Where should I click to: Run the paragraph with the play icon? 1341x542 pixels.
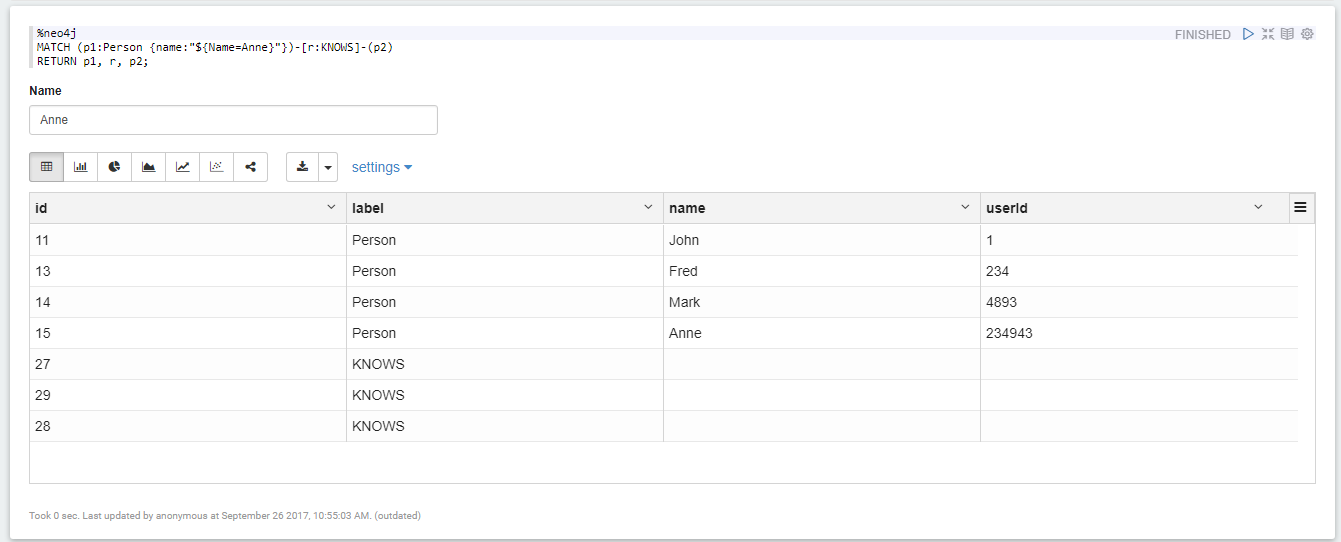1248,34
